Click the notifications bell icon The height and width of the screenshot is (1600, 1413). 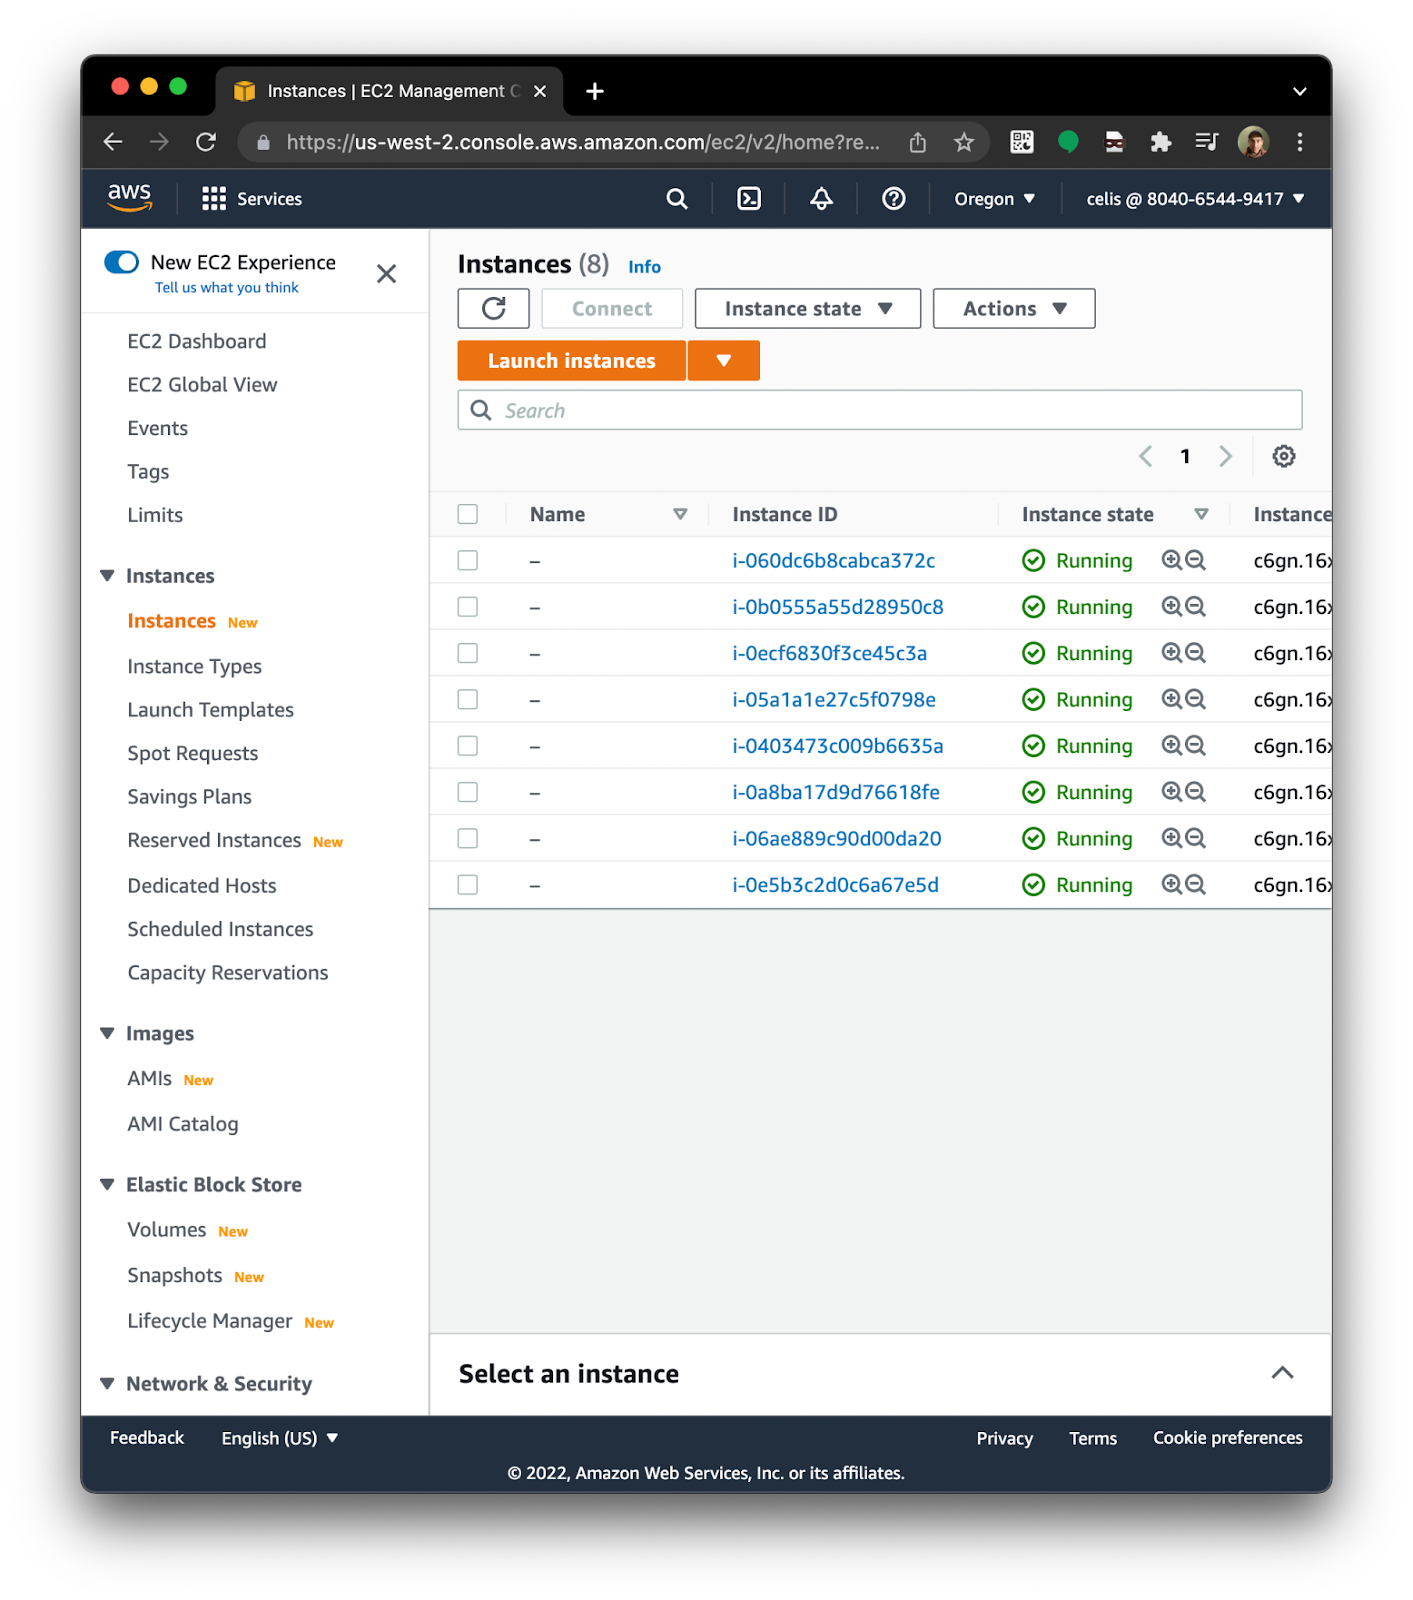coord(821,199)
